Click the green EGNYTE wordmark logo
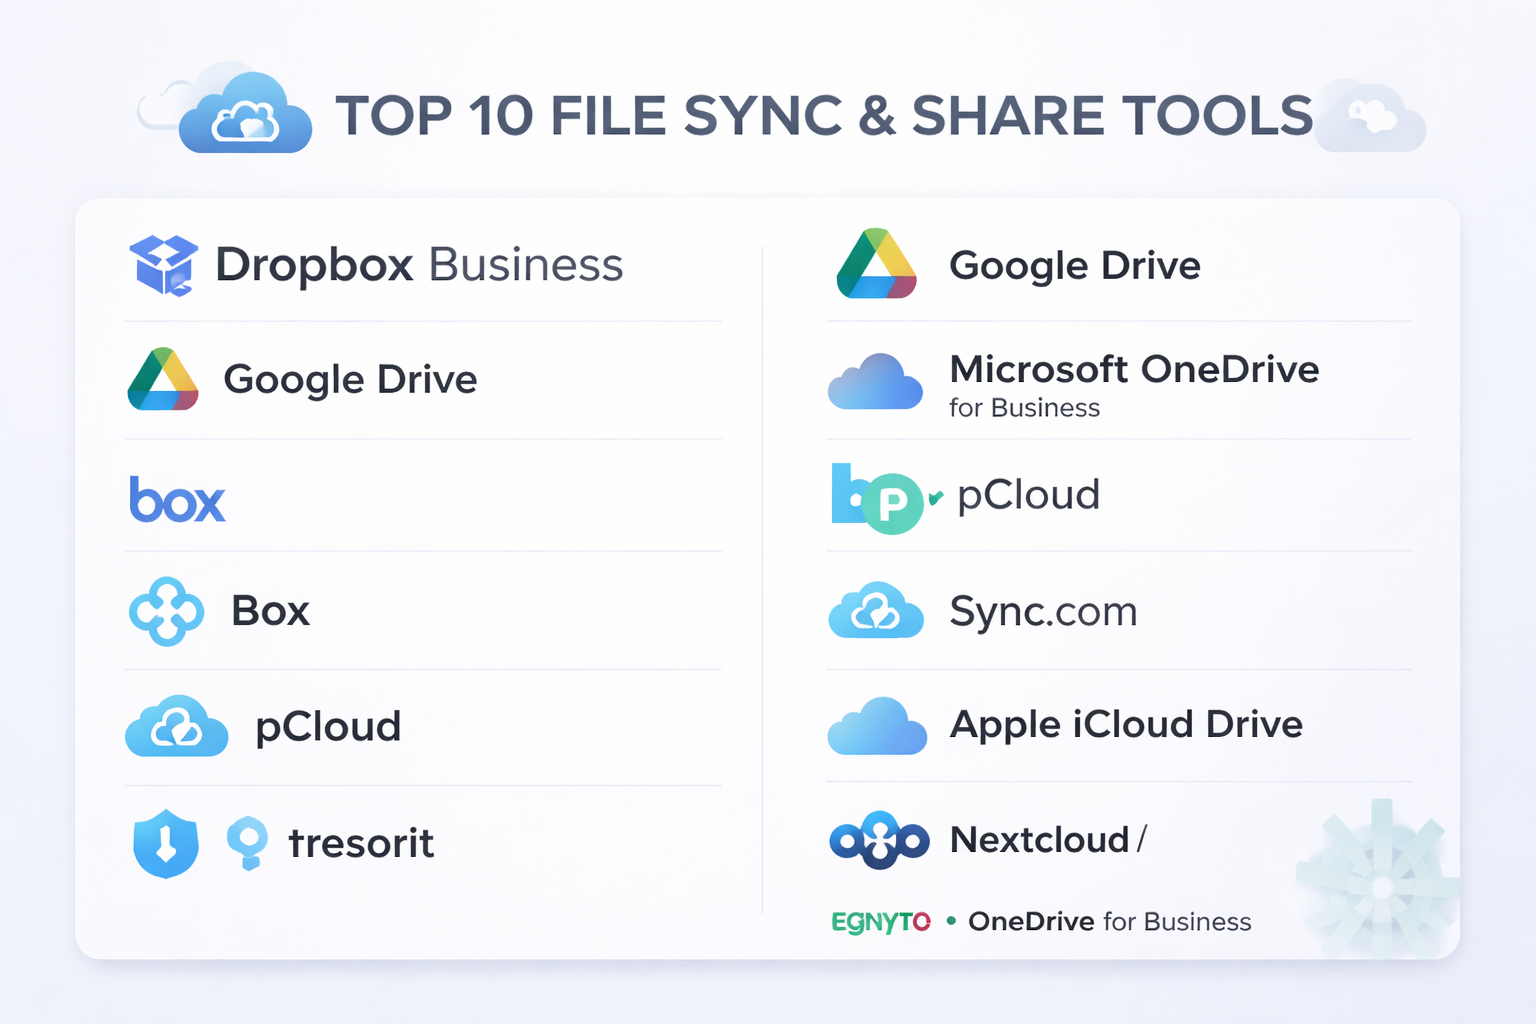 click(881, 922)
